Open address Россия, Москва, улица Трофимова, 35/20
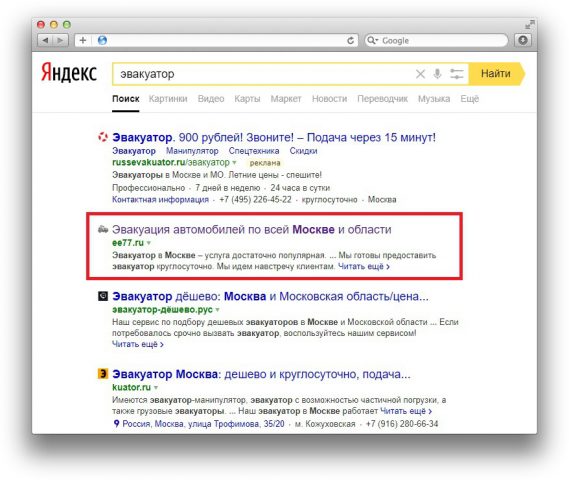This screenshot has height=480, width=569. coord(203,424)
